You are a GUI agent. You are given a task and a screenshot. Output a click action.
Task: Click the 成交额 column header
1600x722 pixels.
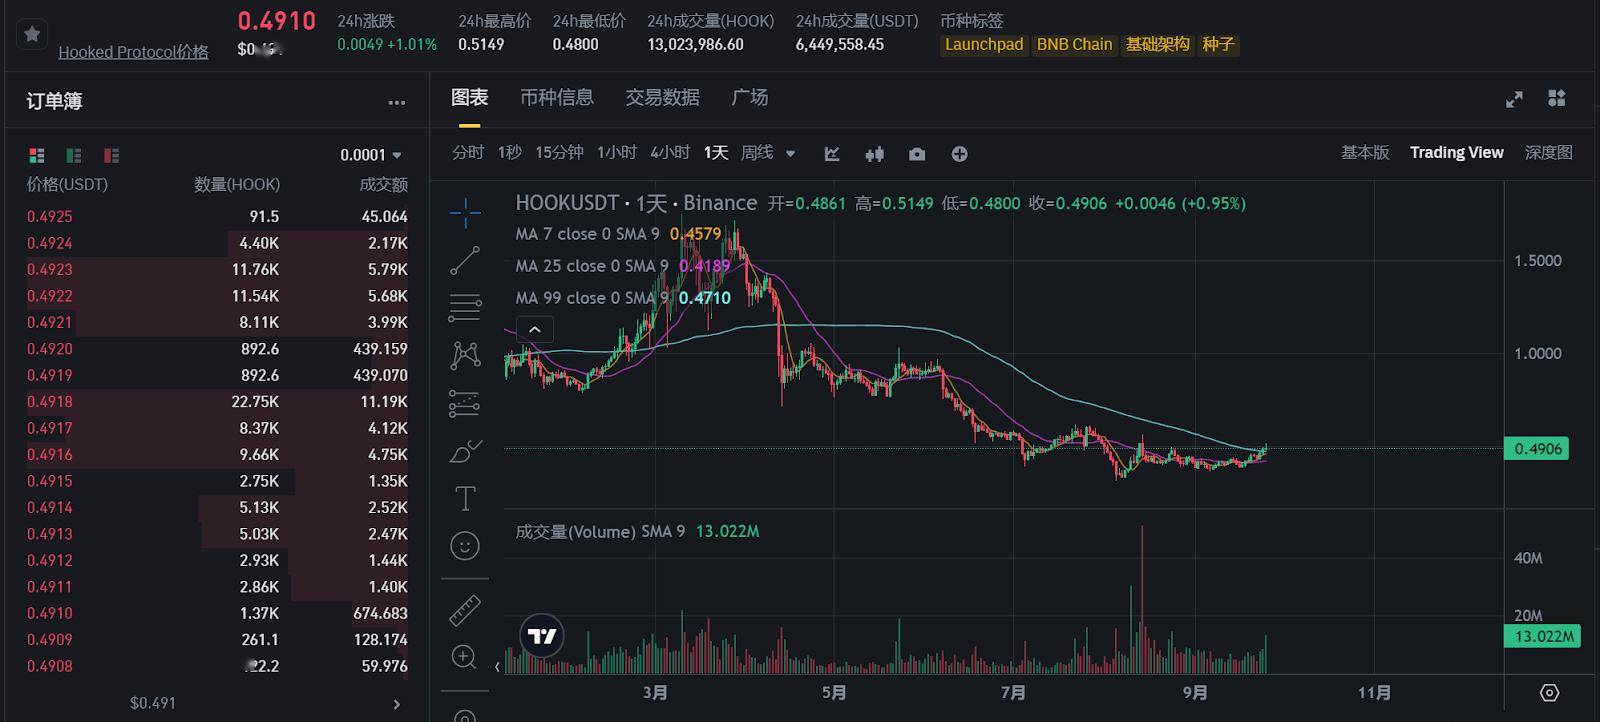(384, 184)
